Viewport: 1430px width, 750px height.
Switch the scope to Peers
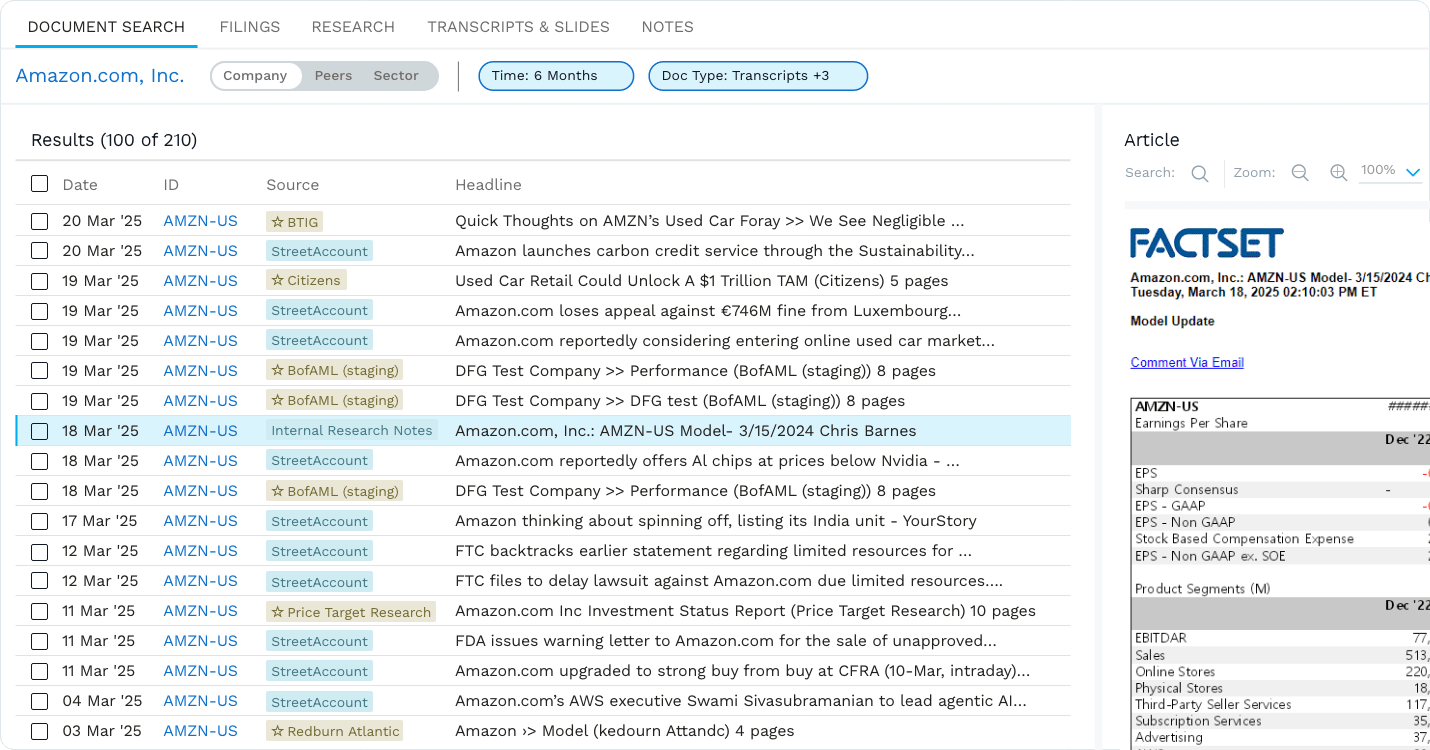[333, 75]
